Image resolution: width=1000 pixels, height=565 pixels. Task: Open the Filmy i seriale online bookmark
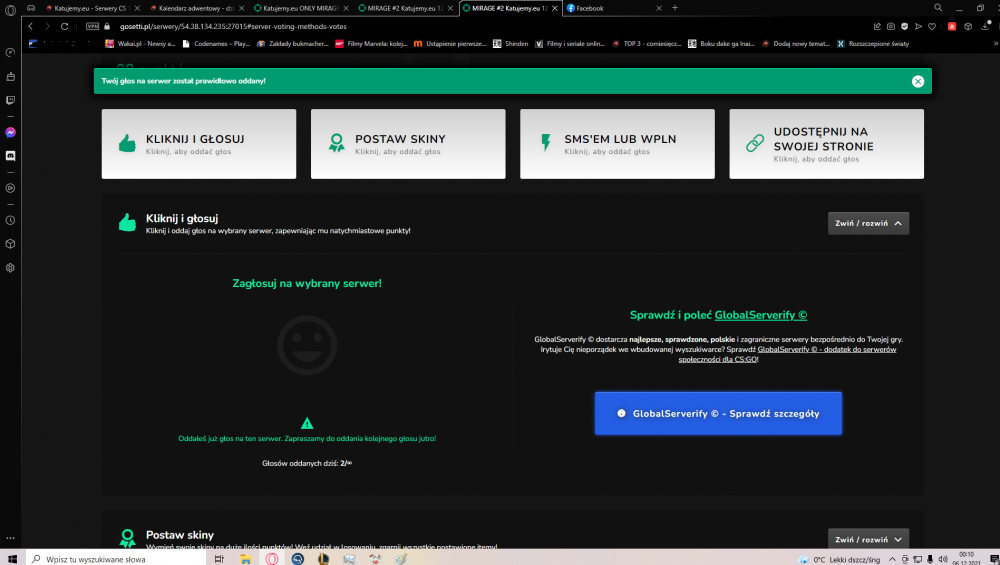[570, 43]
